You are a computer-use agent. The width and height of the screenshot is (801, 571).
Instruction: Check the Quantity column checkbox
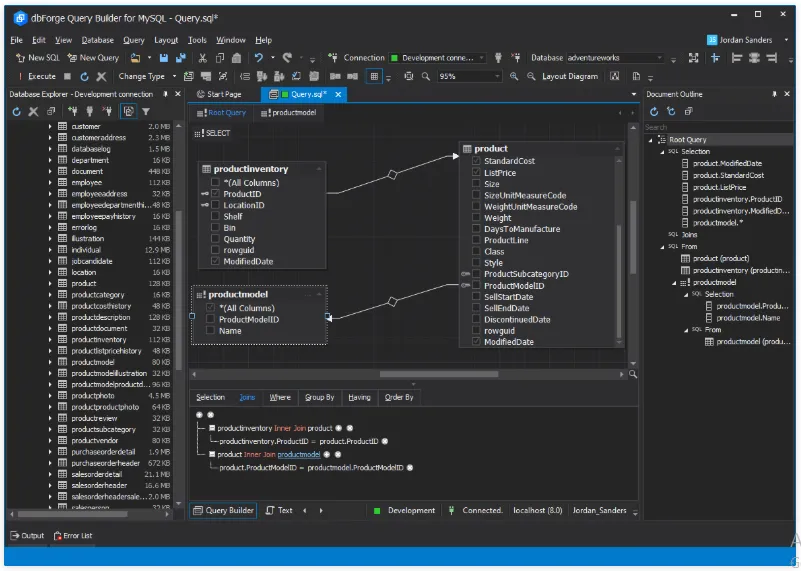(x=215, y=239)
